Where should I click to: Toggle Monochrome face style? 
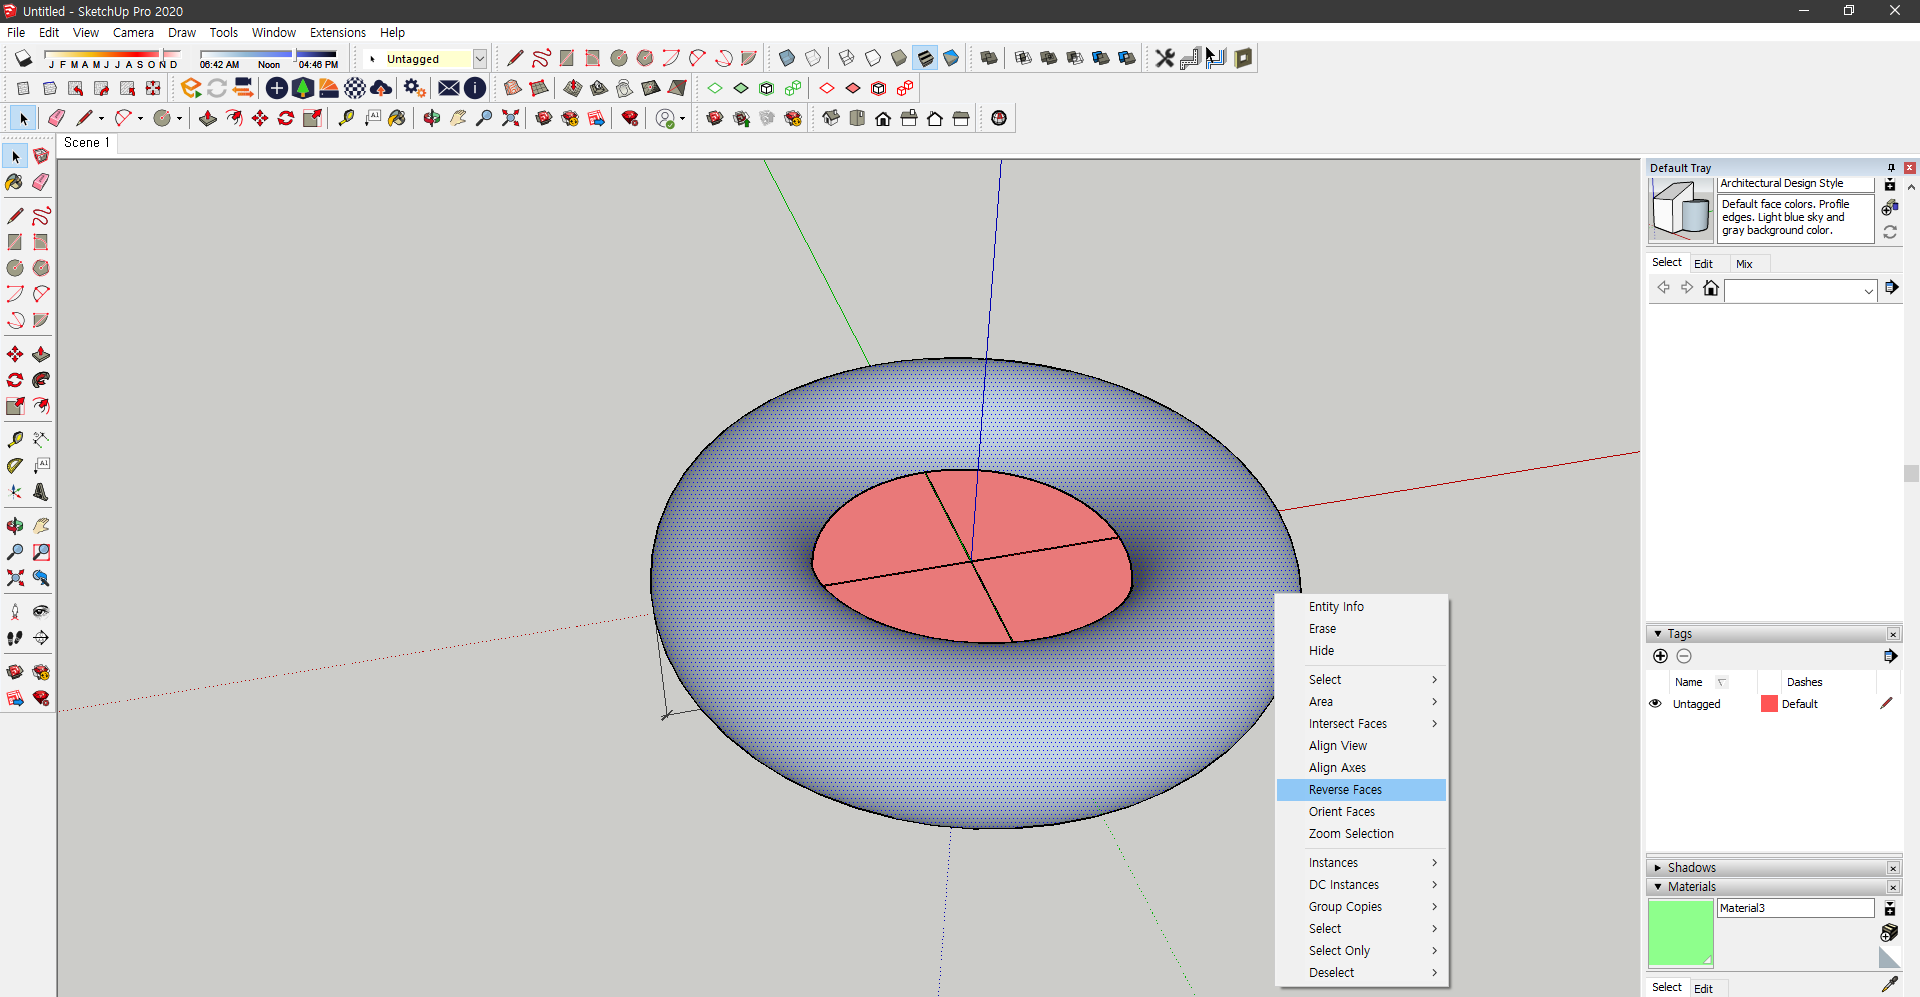(951, 58)
